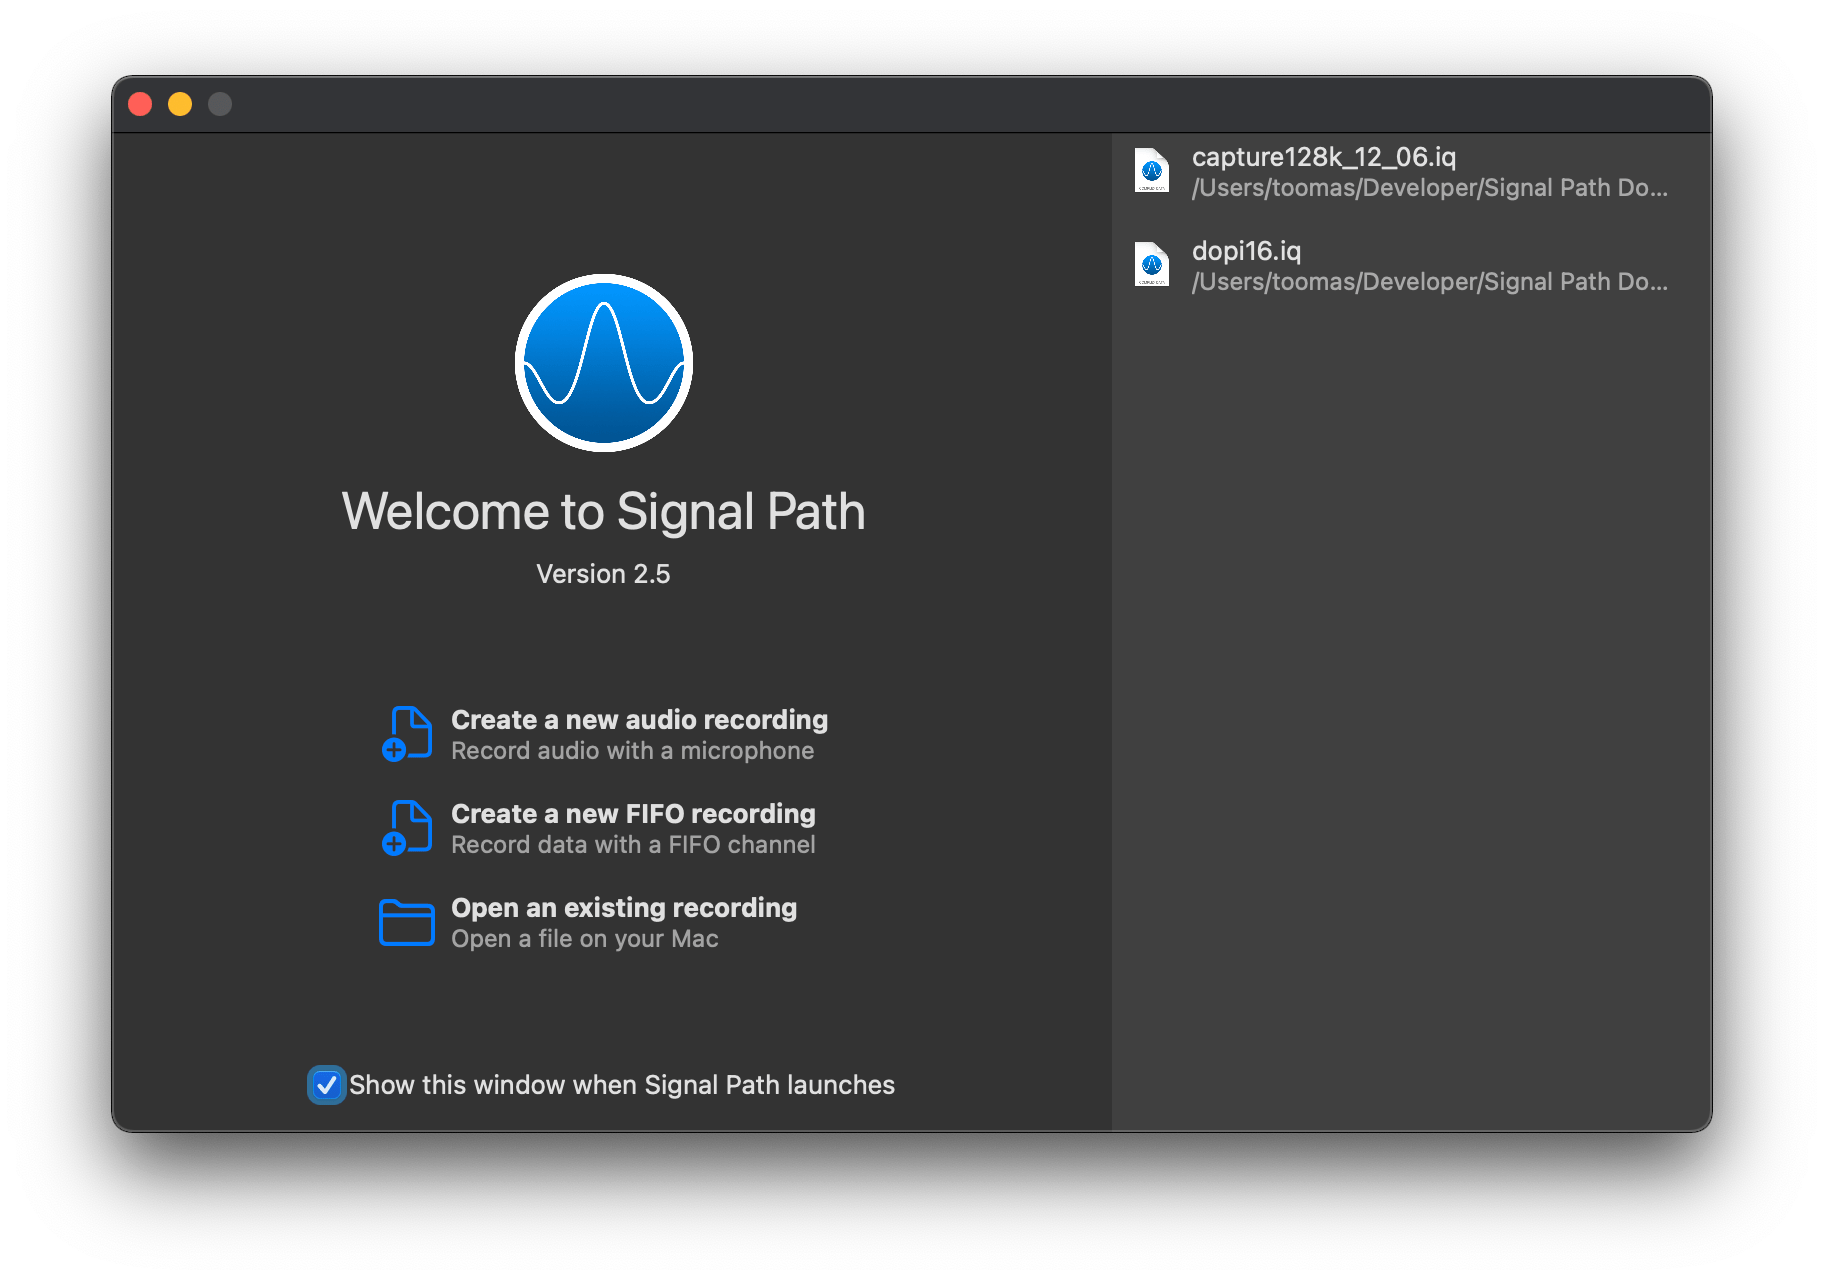This screenshot has width=1824, height=1280.
Task: Click 'Open a file on your Mac' subtitle
Action: click(584, 939)
